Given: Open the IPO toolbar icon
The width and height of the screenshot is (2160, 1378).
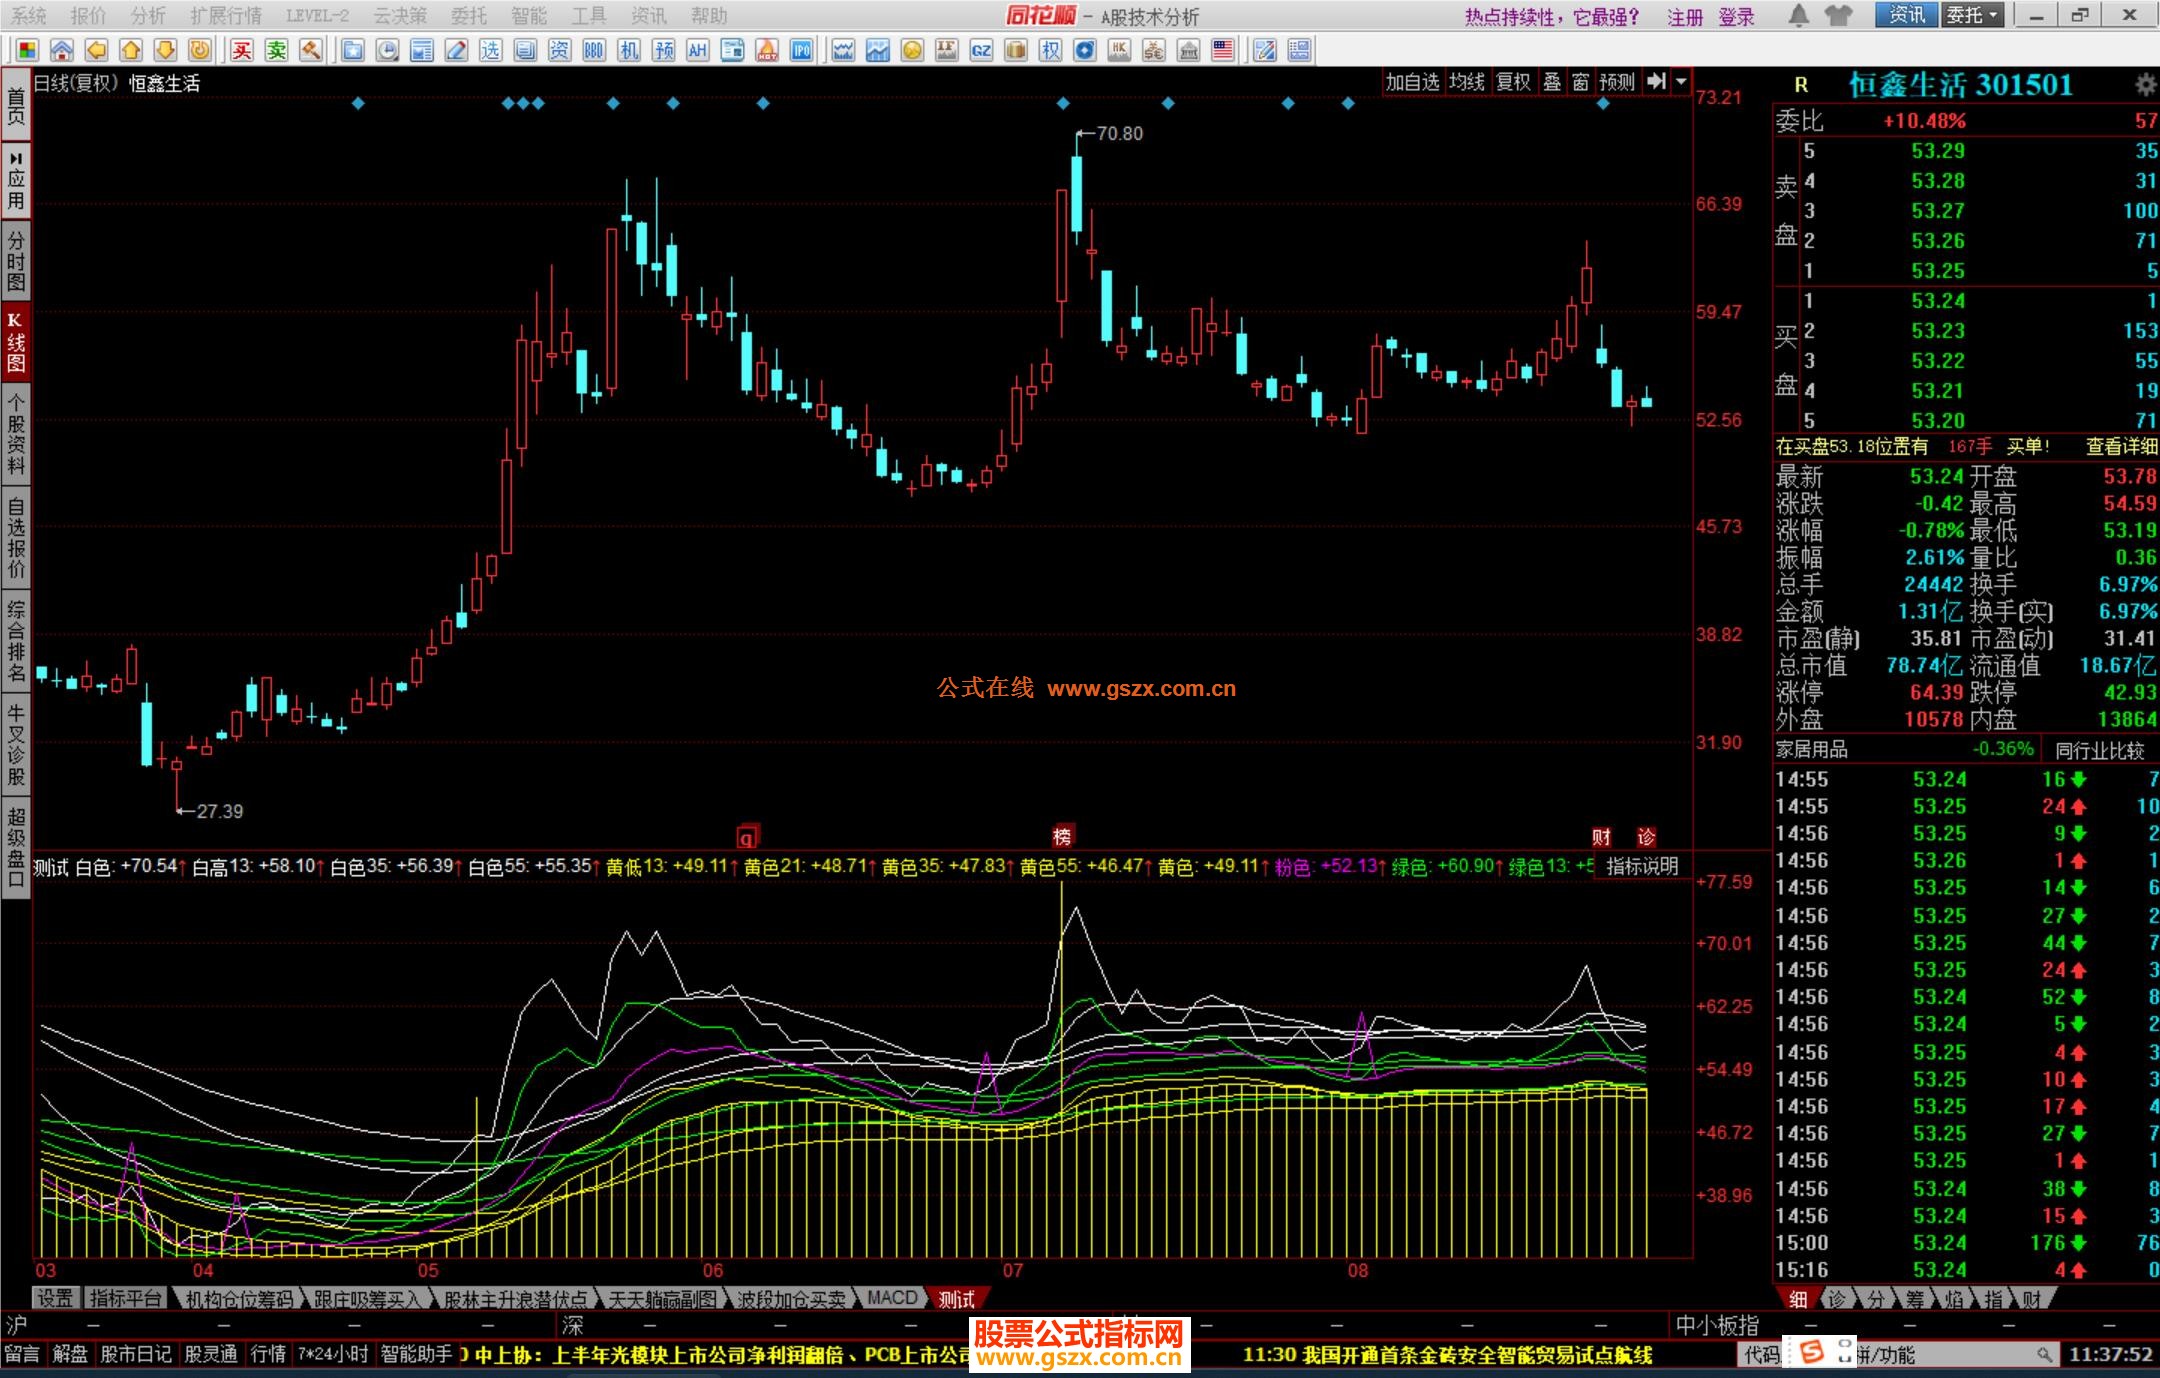Looking at the screenshot, I should [x=801, y=50].
